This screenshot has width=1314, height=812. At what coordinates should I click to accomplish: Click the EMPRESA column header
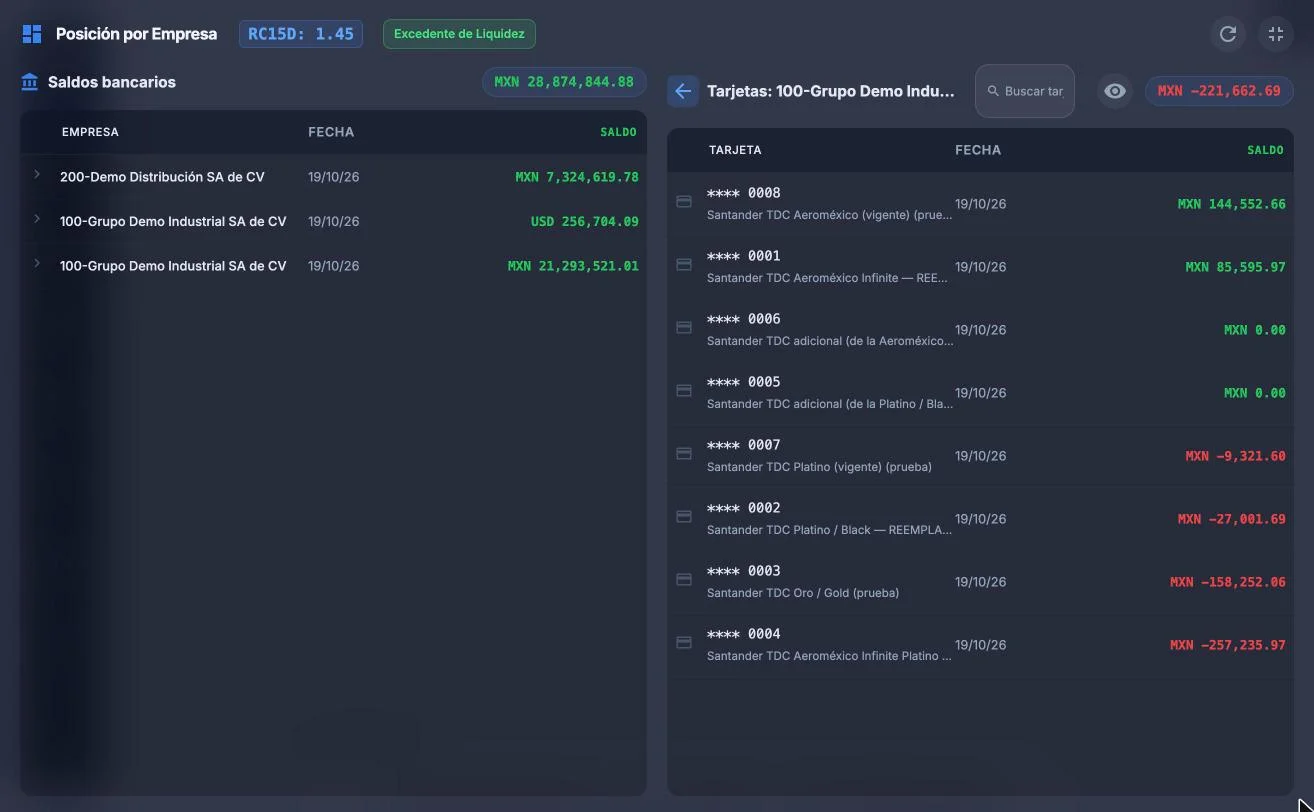[x=90, y=132]
